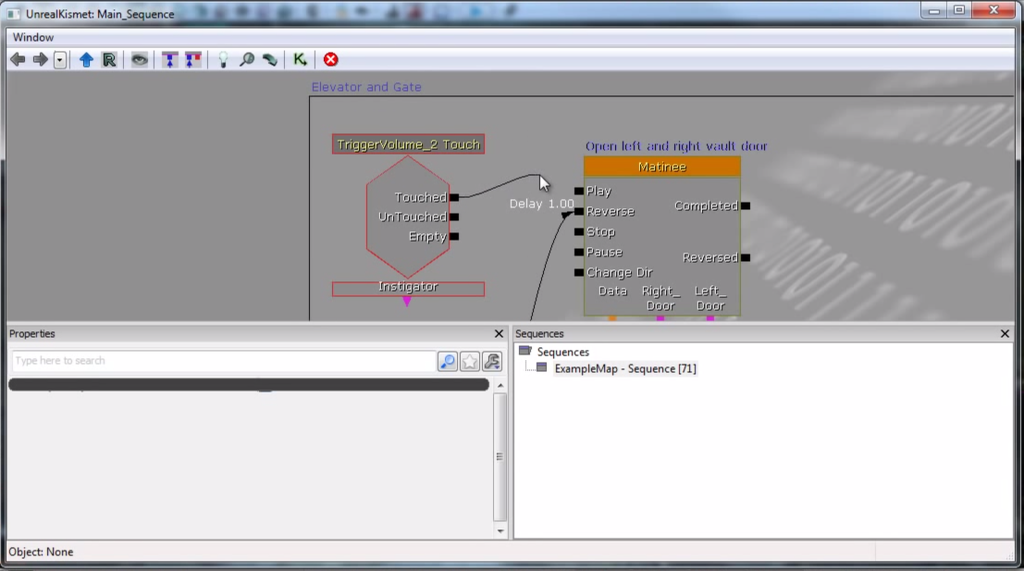Screen dimensions: 1024x571
Task: Go up to parent sequence
Action: click(x=86, y=60)
